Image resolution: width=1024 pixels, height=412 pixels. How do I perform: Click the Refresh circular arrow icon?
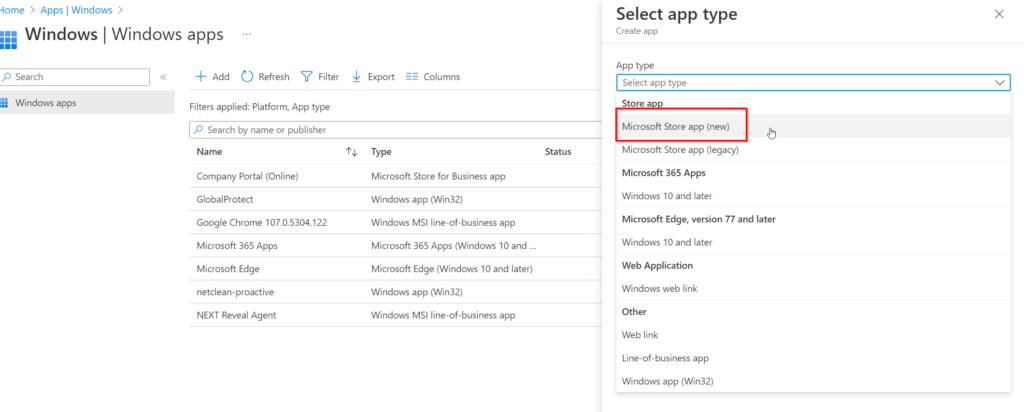point(247,76)
